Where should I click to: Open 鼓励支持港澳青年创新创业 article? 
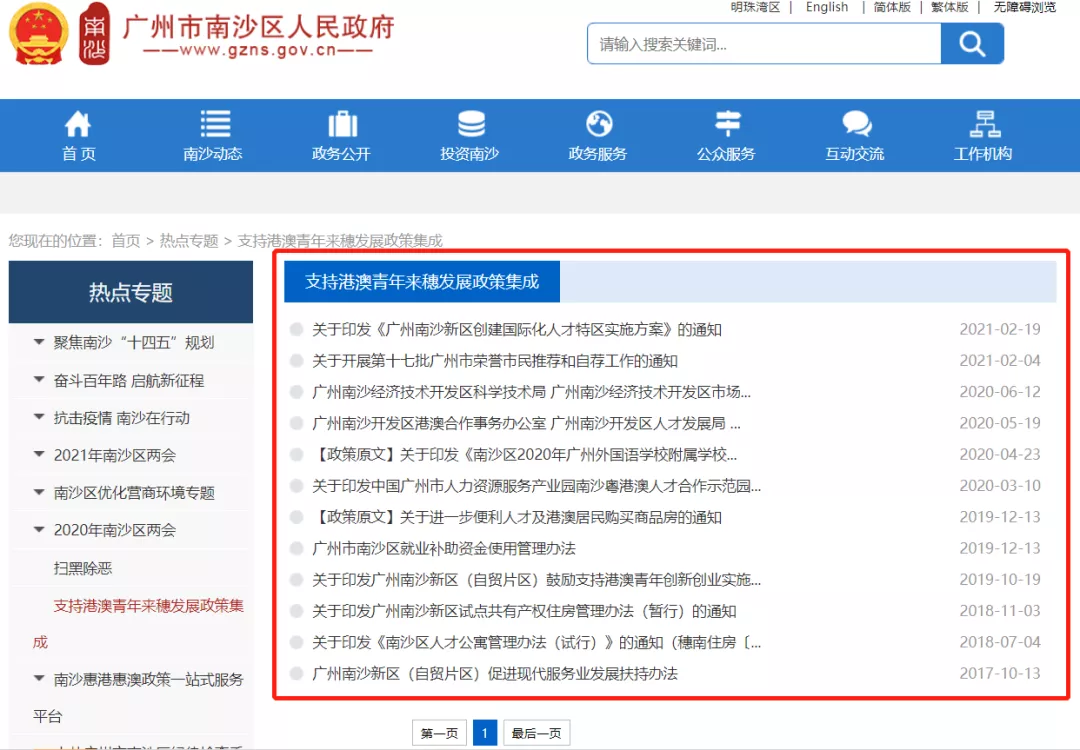[x=537, y=580]
